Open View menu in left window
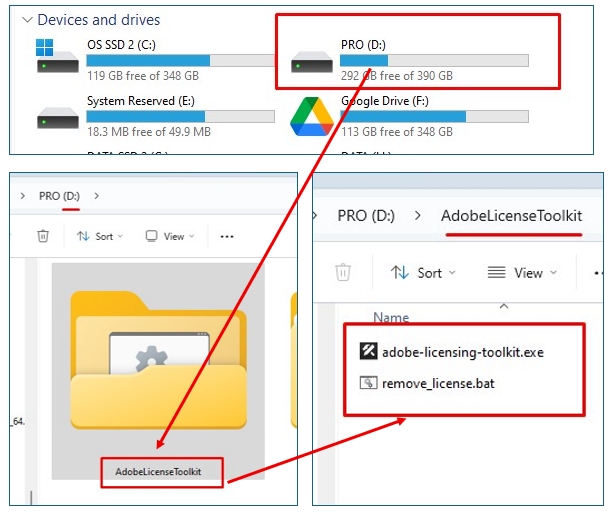Screen dimensions: 613x515 point(170,236)
